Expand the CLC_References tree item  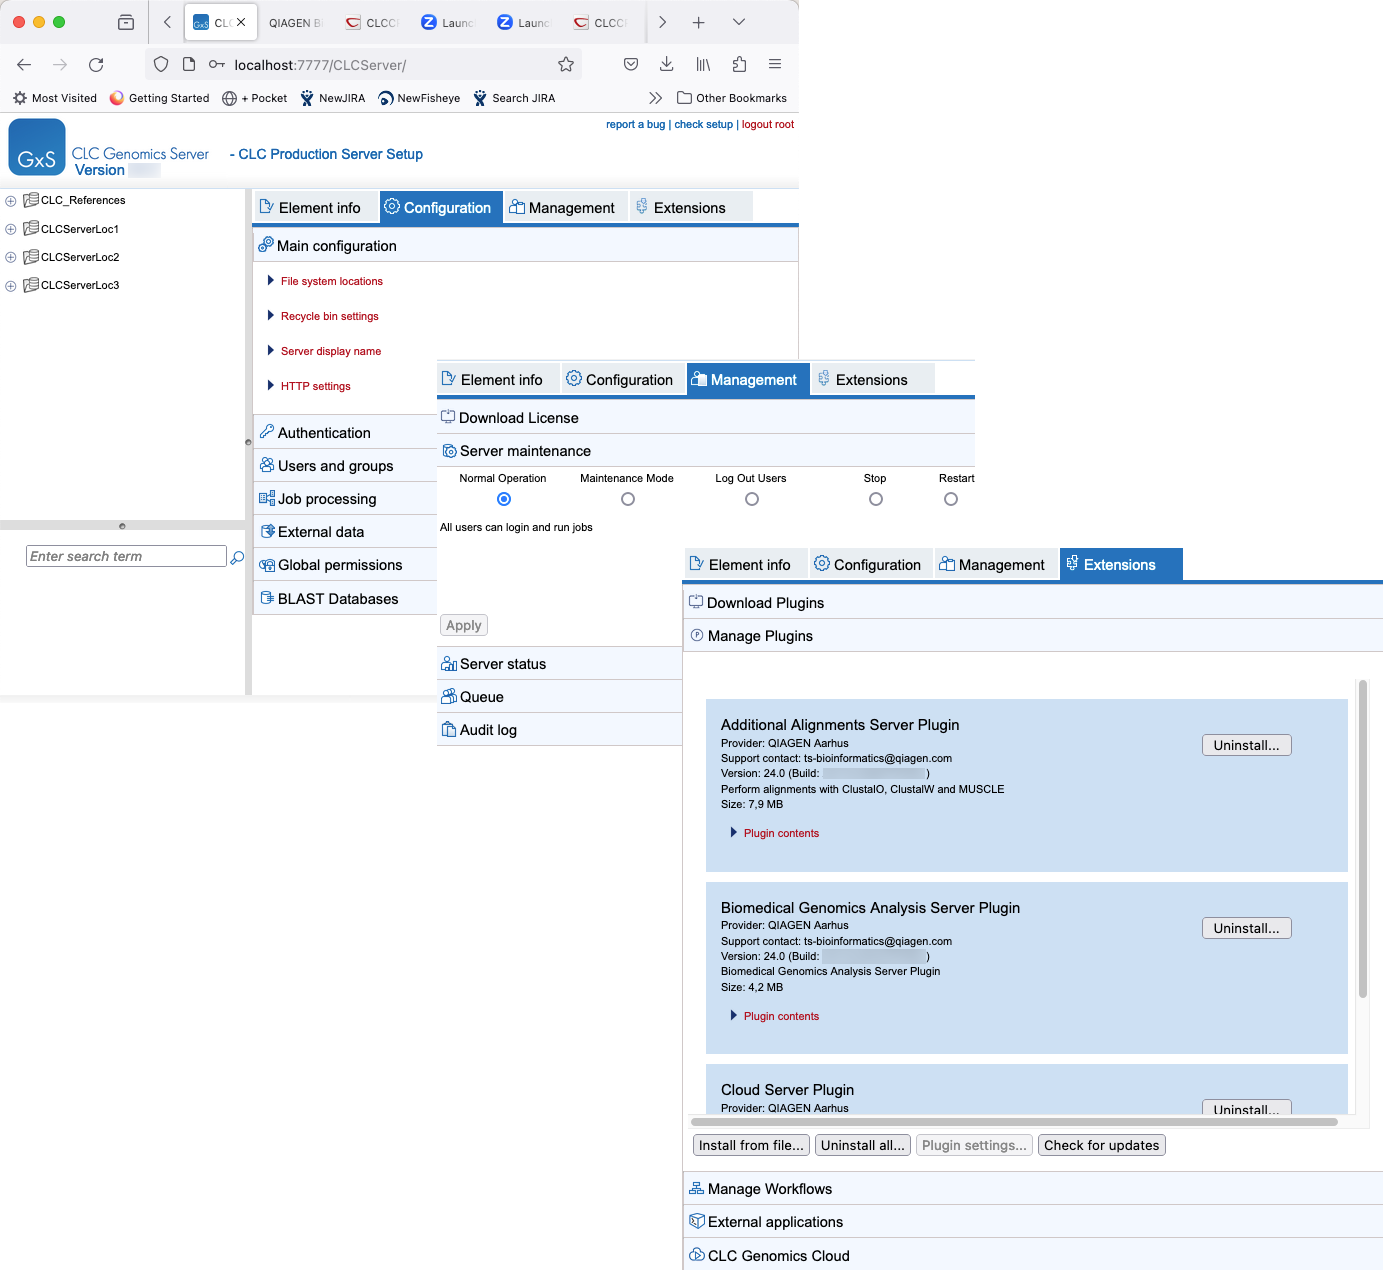click(10, 200)
